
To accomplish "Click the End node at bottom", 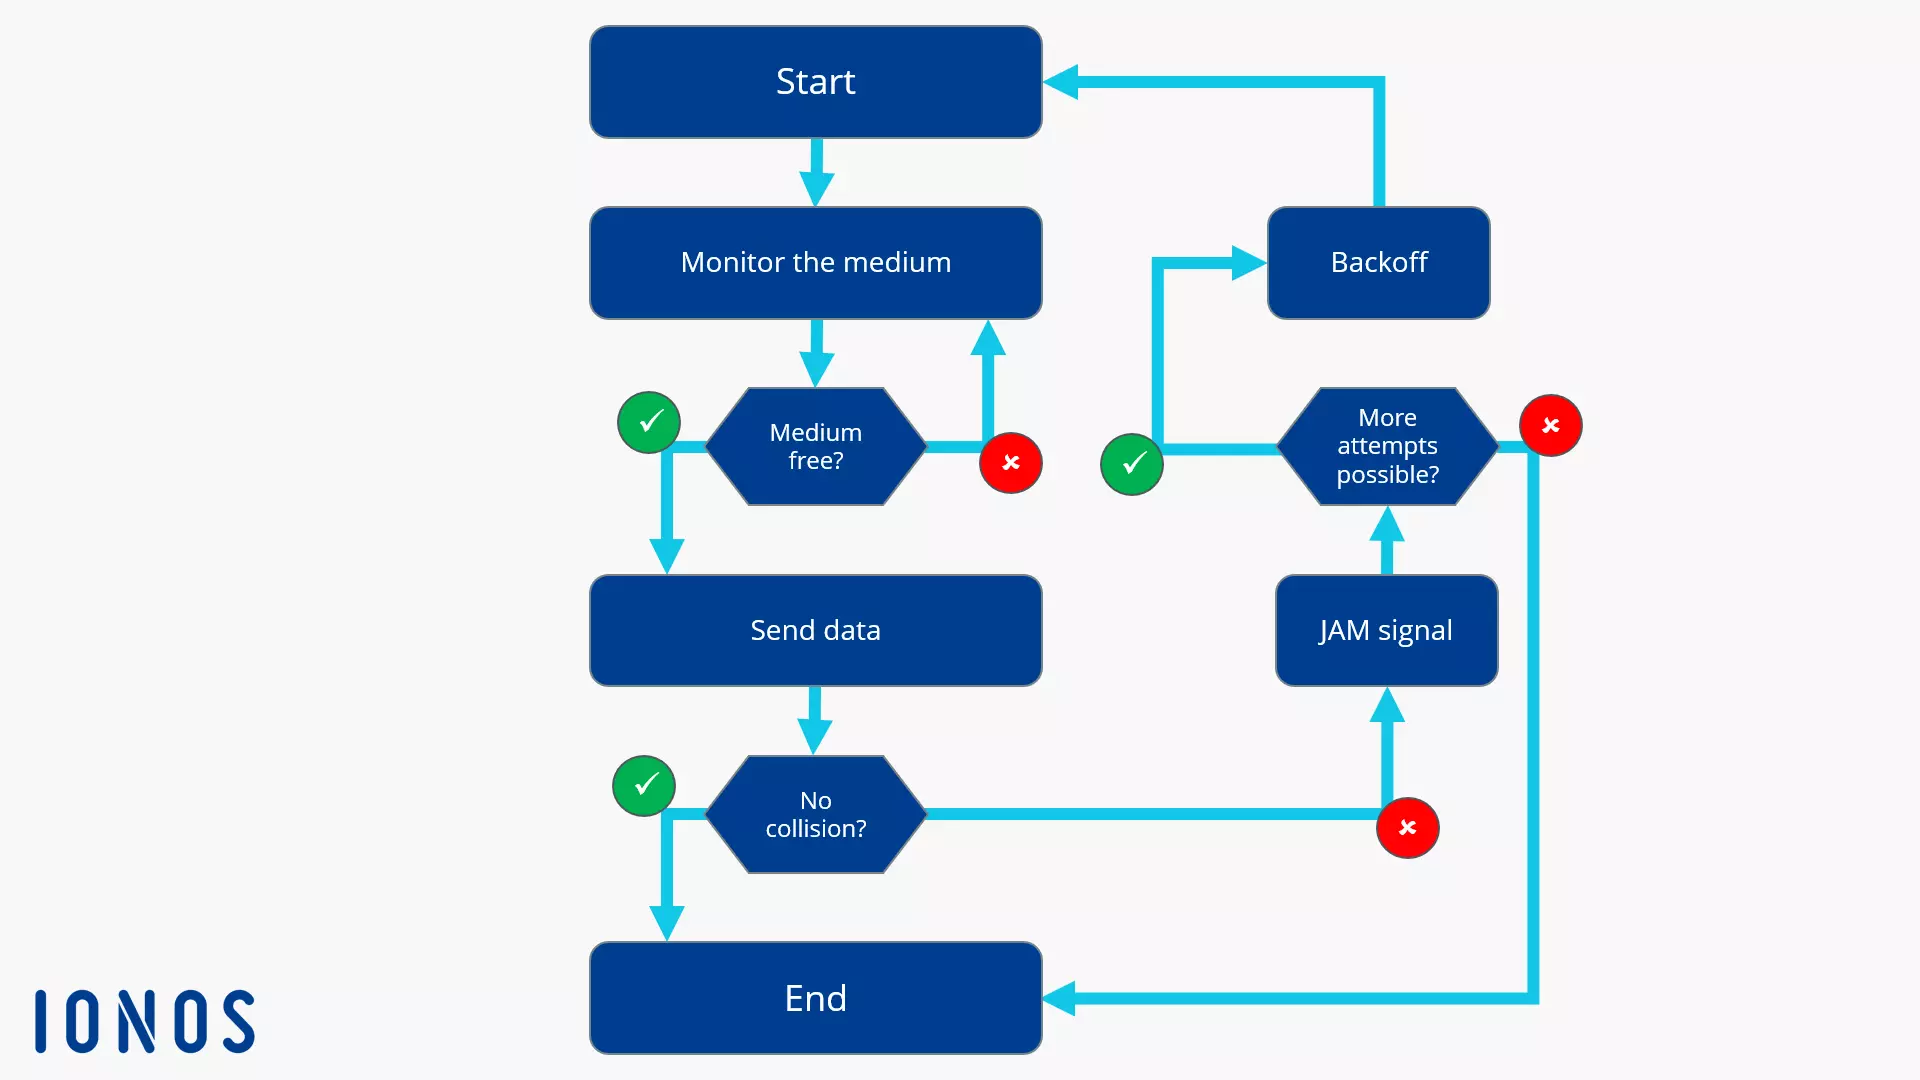I will 815,997.
